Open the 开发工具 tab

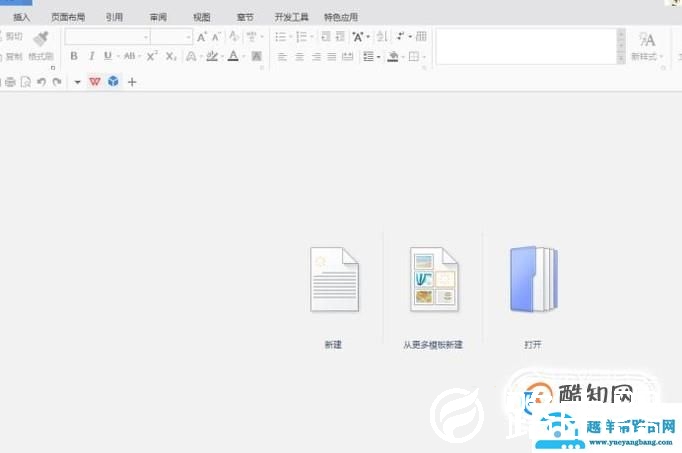pyautogui.click(x=291, y=17)
